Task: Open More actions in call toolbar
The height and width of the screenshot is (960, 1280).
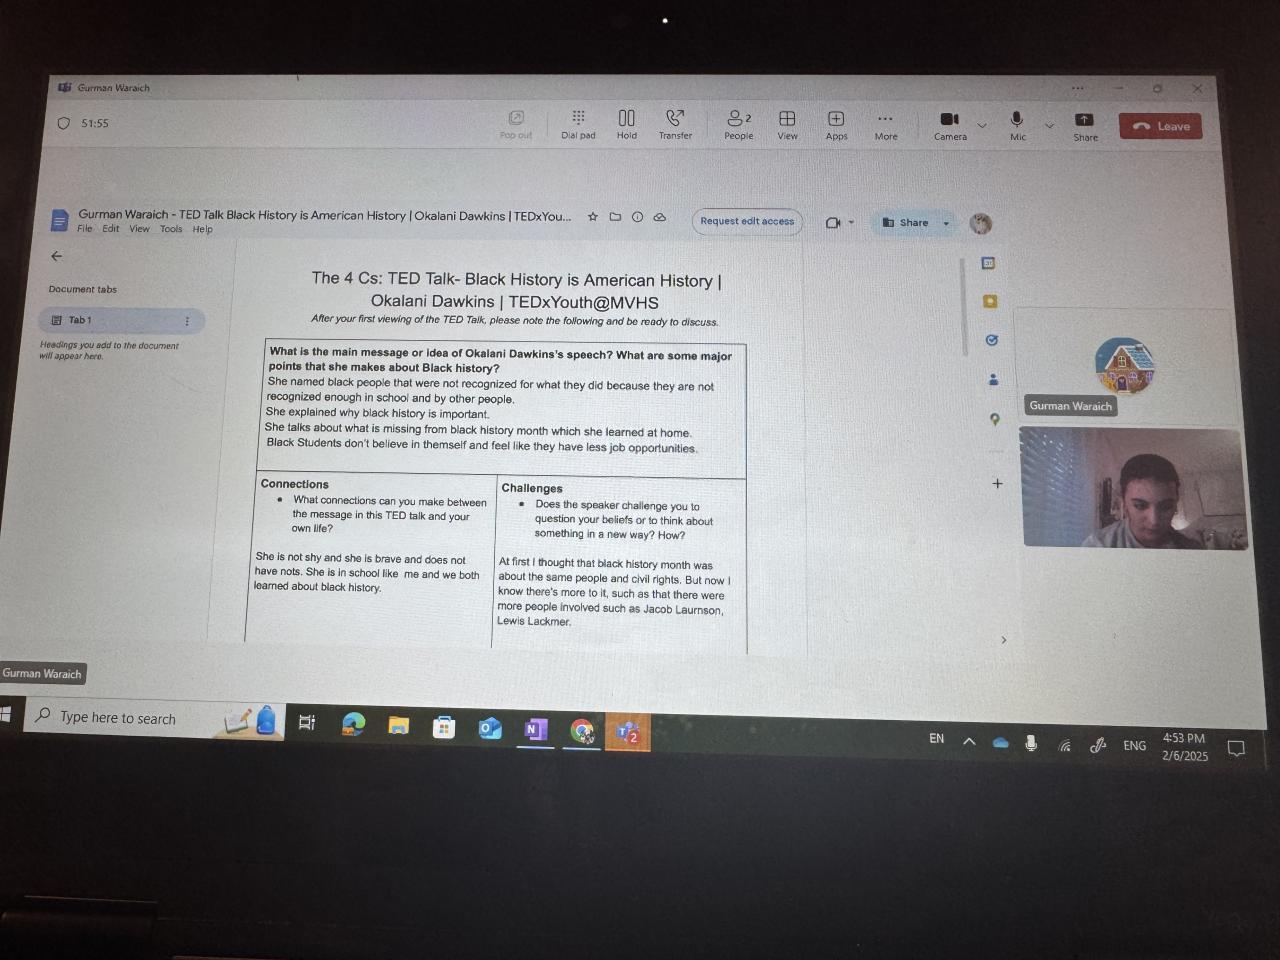Action: pyautogui.click(x=886, y=126)
